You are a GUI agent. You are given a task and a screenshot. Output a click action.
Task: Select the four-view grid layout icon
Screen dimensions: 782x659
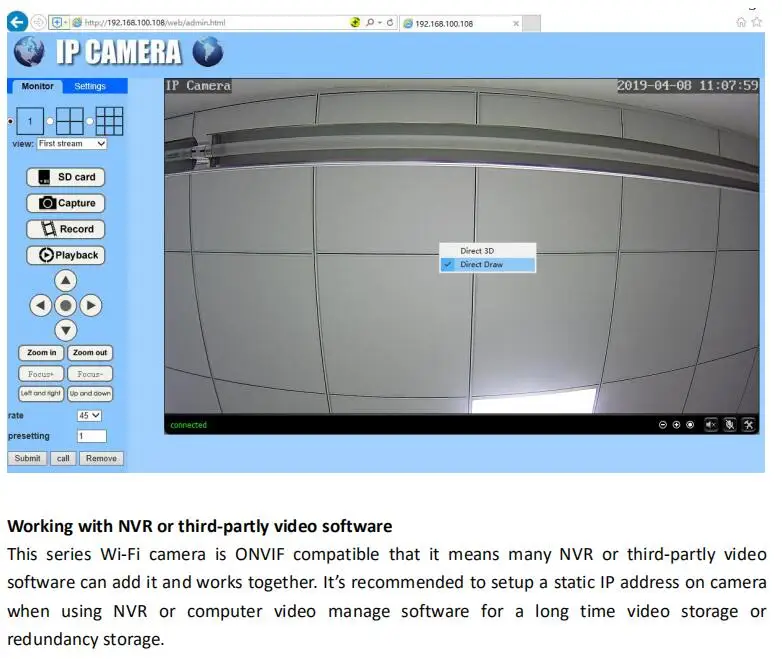[x=69, y=121]
